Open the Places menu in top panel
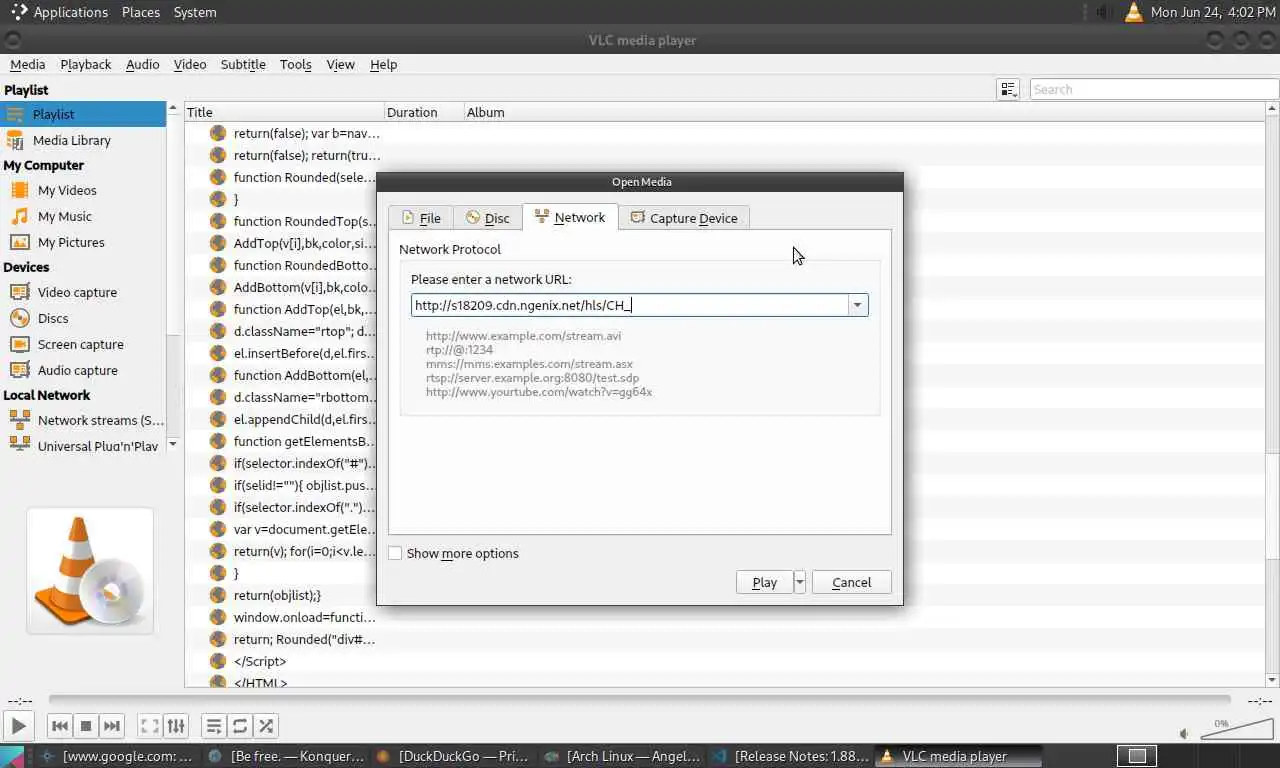Image resolution: width=1280 pixels, height=768 pixels. pos(141,12)
